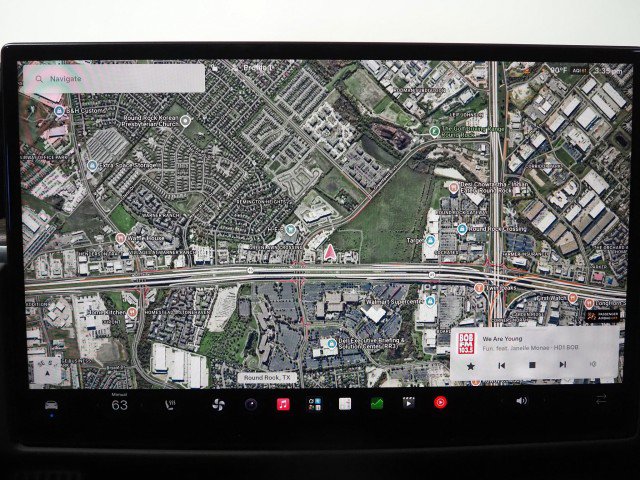Skip to the previous track
Image resolution: width=640 pixels, height=480 pixels.
tap(502, 365)
